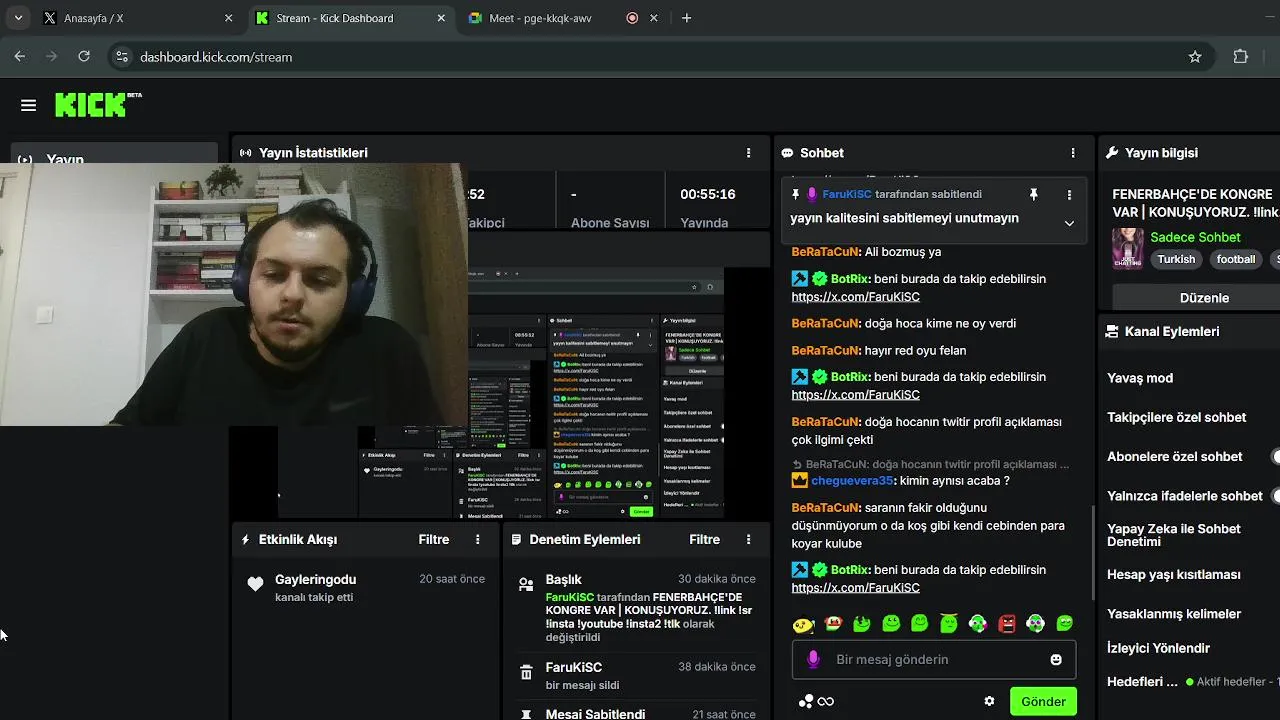The height and width of the screenshot is (720, 1280).
Task: Click the purple microphone icon in message box
Action: coord(813,659)
